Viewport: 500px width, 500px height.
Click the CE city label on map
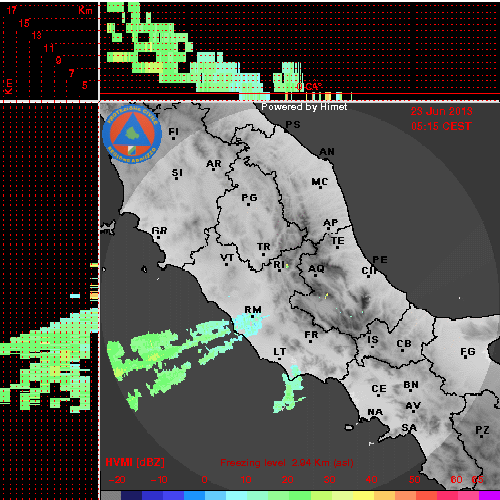(379, 389)
